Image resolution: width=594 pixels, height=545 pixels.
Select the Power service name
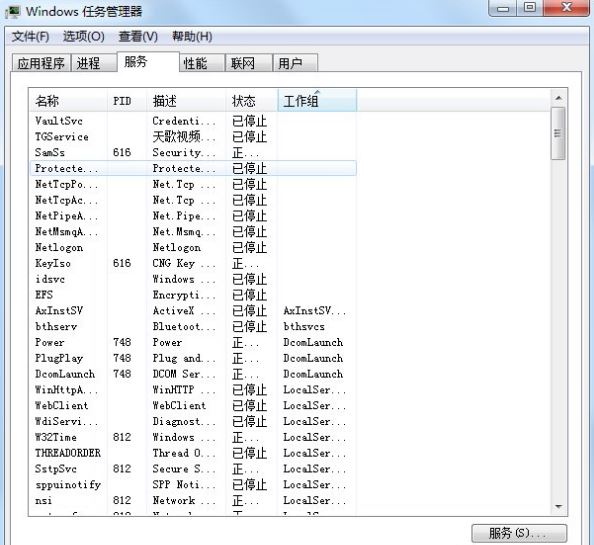[50, 342]
